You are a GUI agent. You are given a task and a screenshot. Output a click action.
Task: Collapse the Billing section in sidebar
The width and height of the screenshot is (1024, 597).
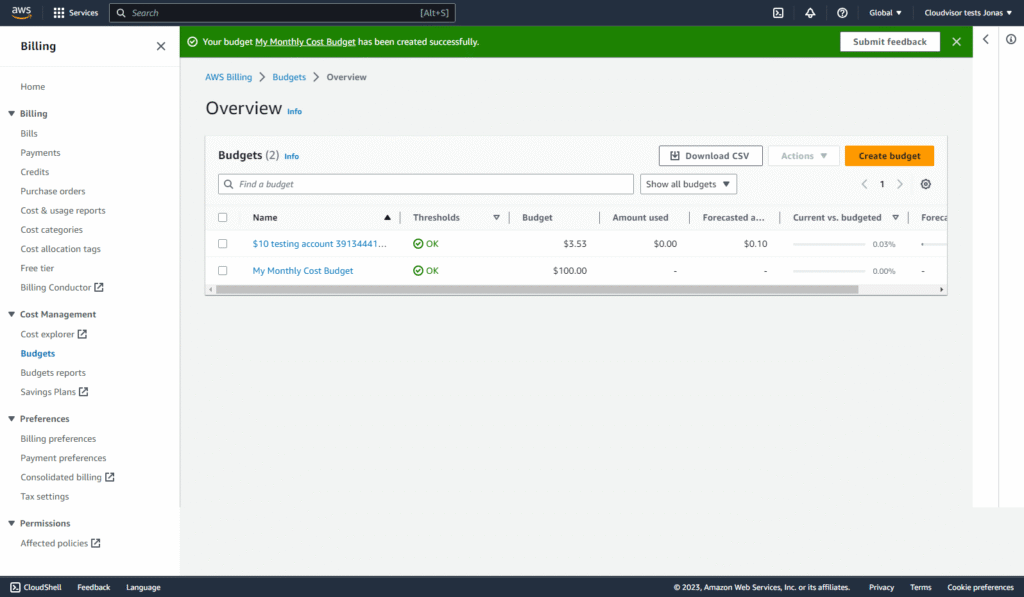(x=11, y=114)
